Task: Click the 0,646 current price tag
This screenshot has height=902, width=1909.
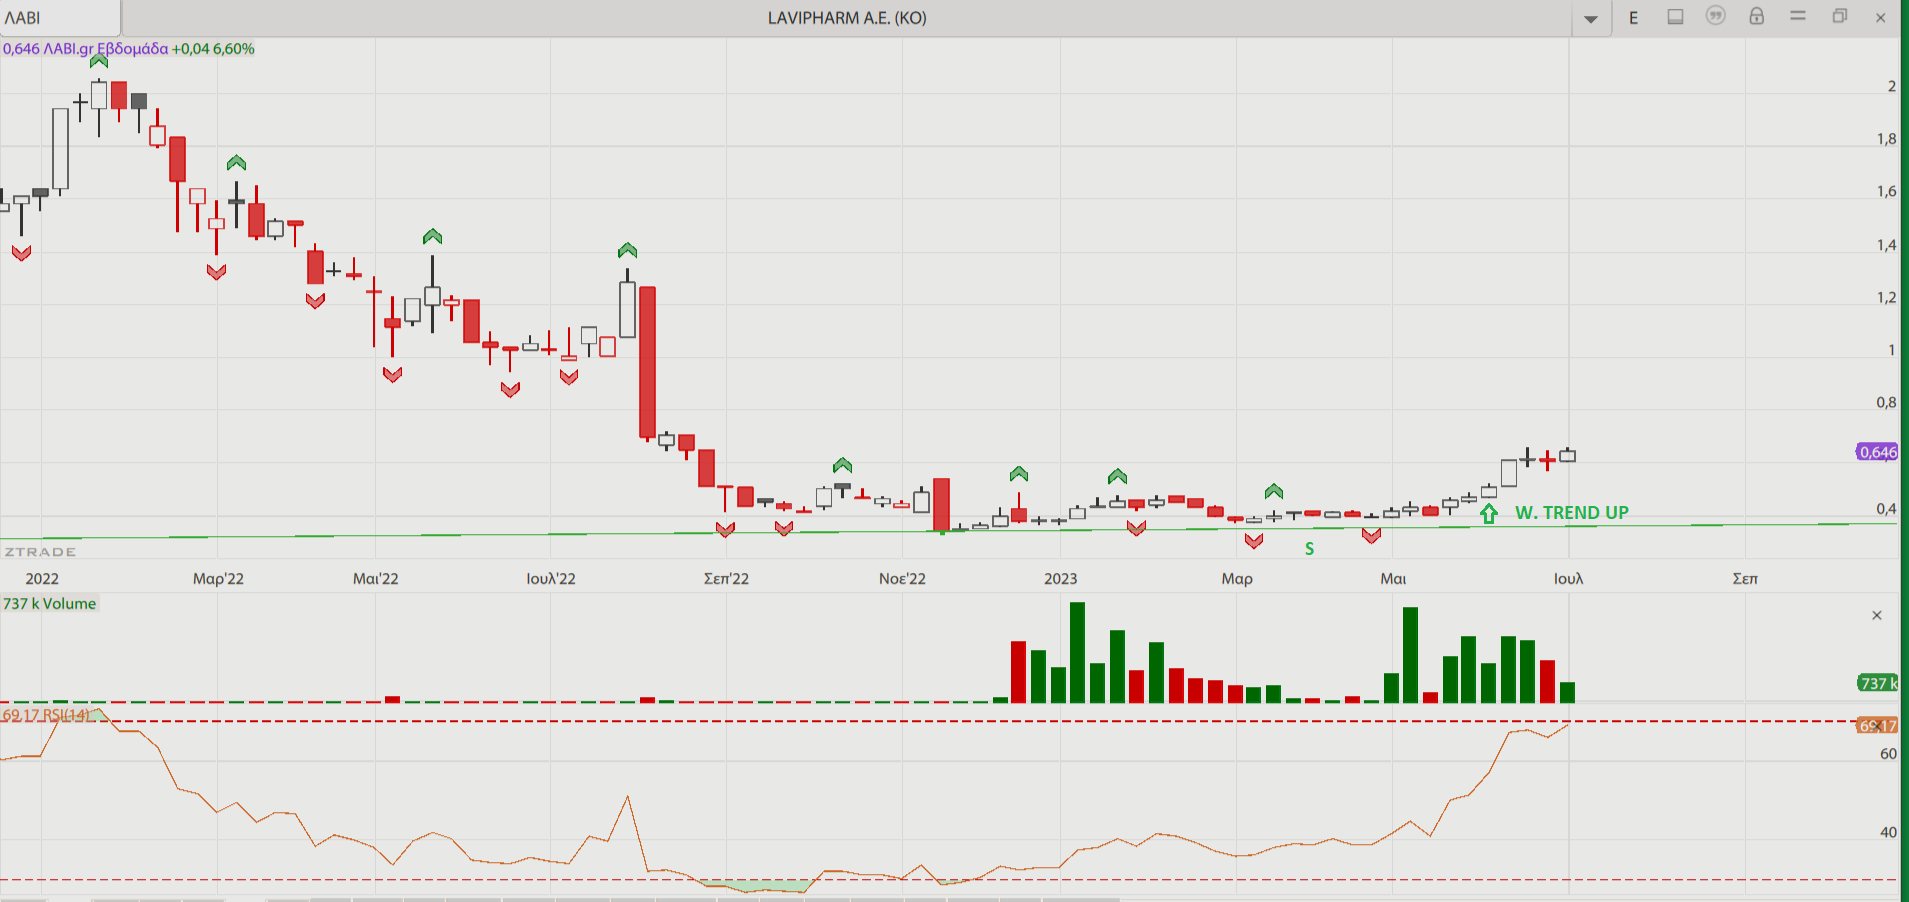Action: 1877,452
